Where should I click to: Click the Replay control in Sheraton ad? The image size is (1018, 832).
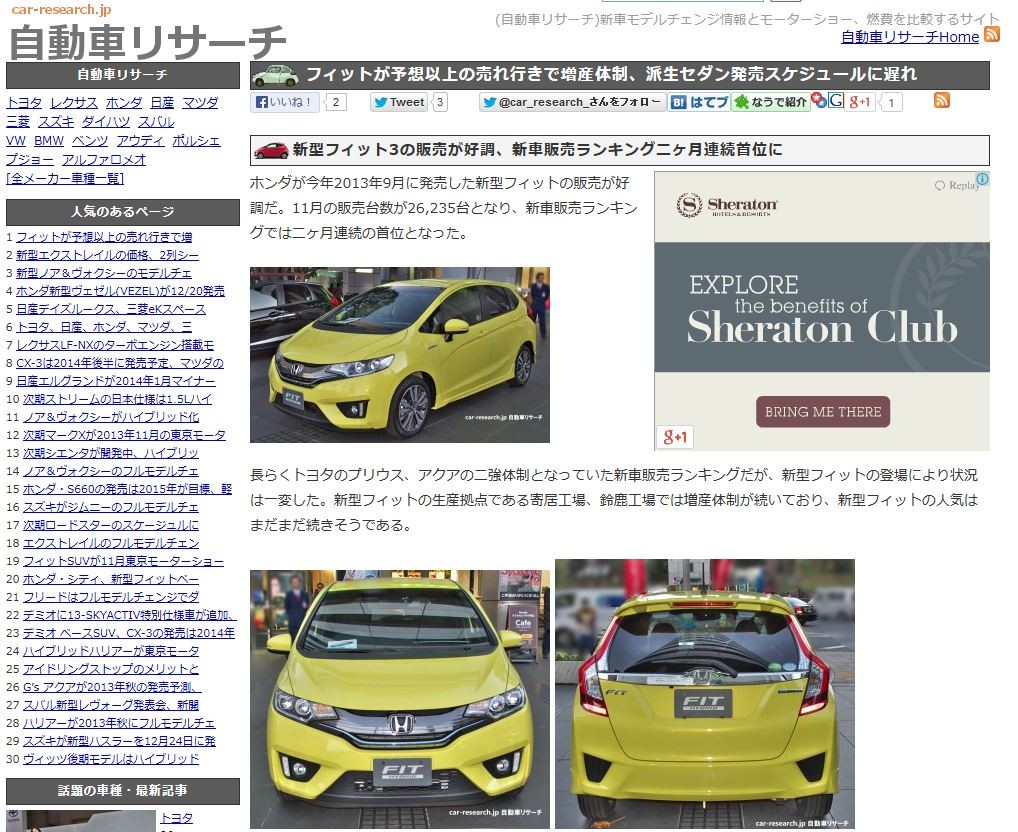point(956,186)
